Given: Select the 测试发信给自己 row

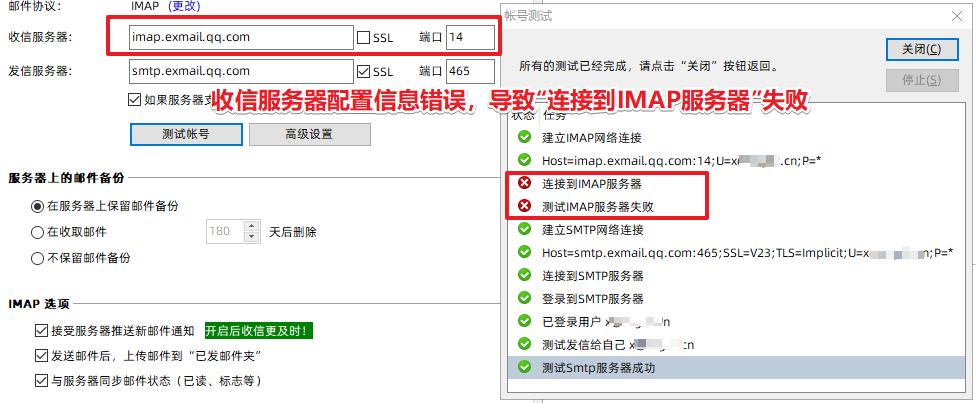Looking at the screenshot, I should click(738, 345).
